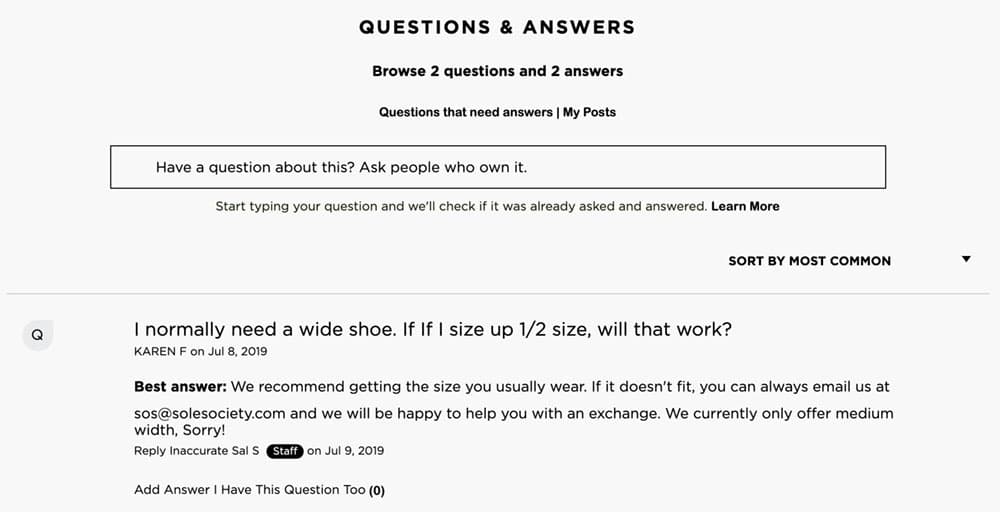Click the Sal S staff author name
This screenshot has height=512, width=1000.
pos(245,451)
